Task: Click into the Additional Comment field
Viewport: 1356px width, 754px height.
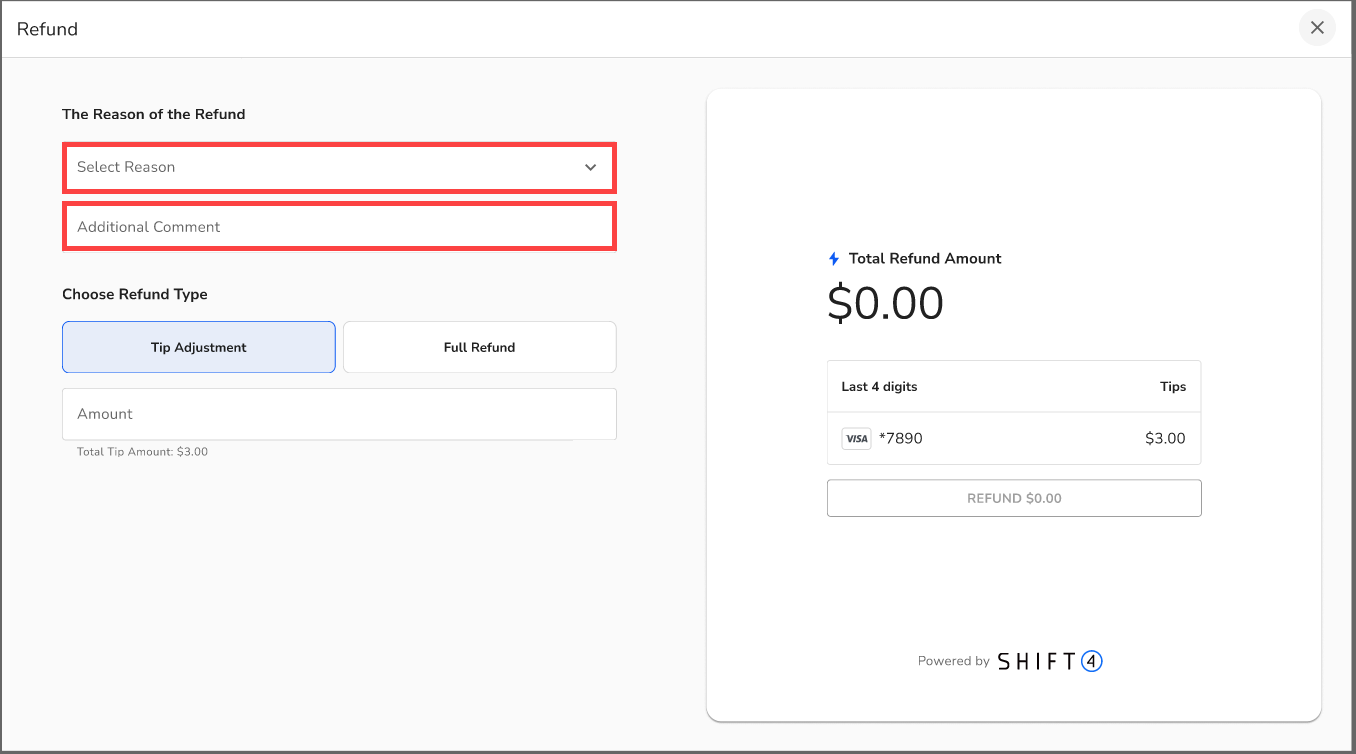Action: point(338,227)
